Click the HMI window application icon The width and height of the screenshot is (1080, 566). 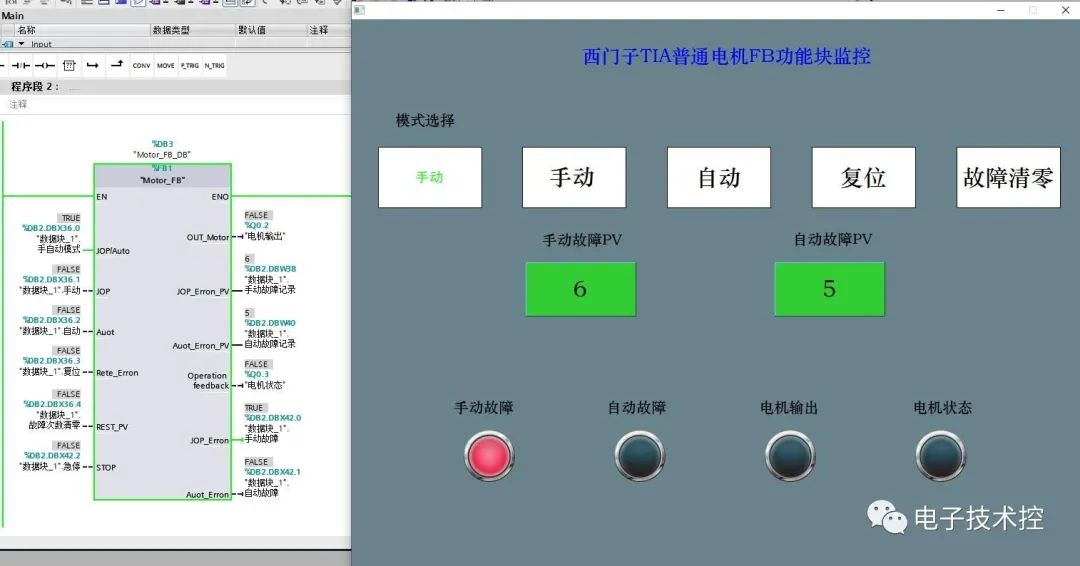(359, 10)
